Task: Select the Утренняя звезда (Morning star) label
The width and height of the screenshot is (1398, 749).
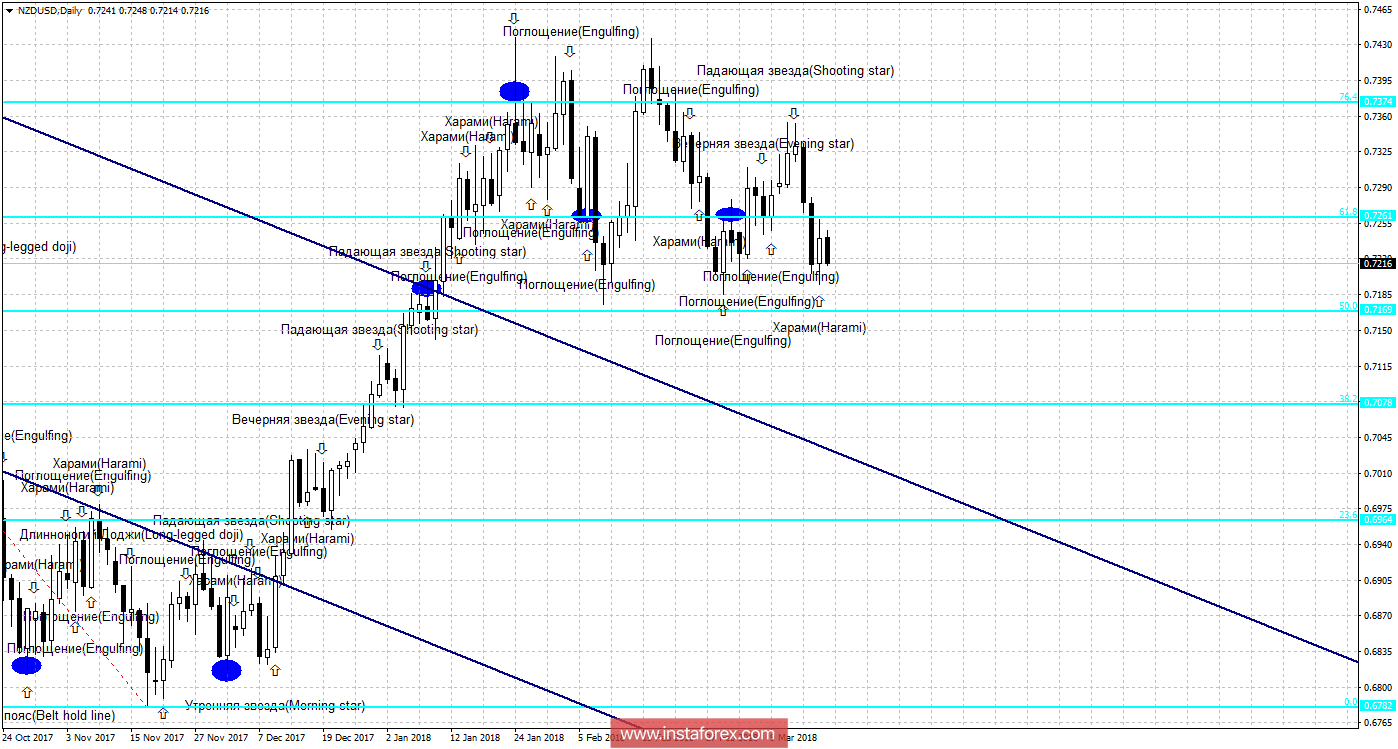Action: pyautogui.click(x=275, y=706)
